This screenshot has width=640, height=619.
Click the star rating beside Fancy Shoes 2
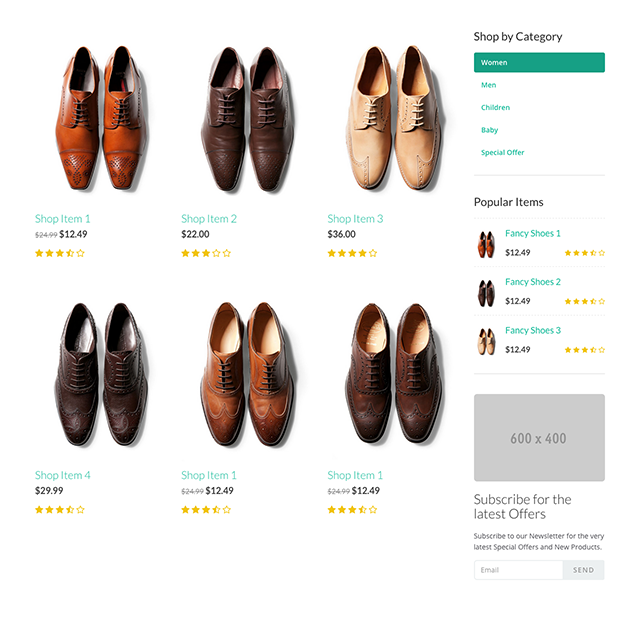(584, 302)
